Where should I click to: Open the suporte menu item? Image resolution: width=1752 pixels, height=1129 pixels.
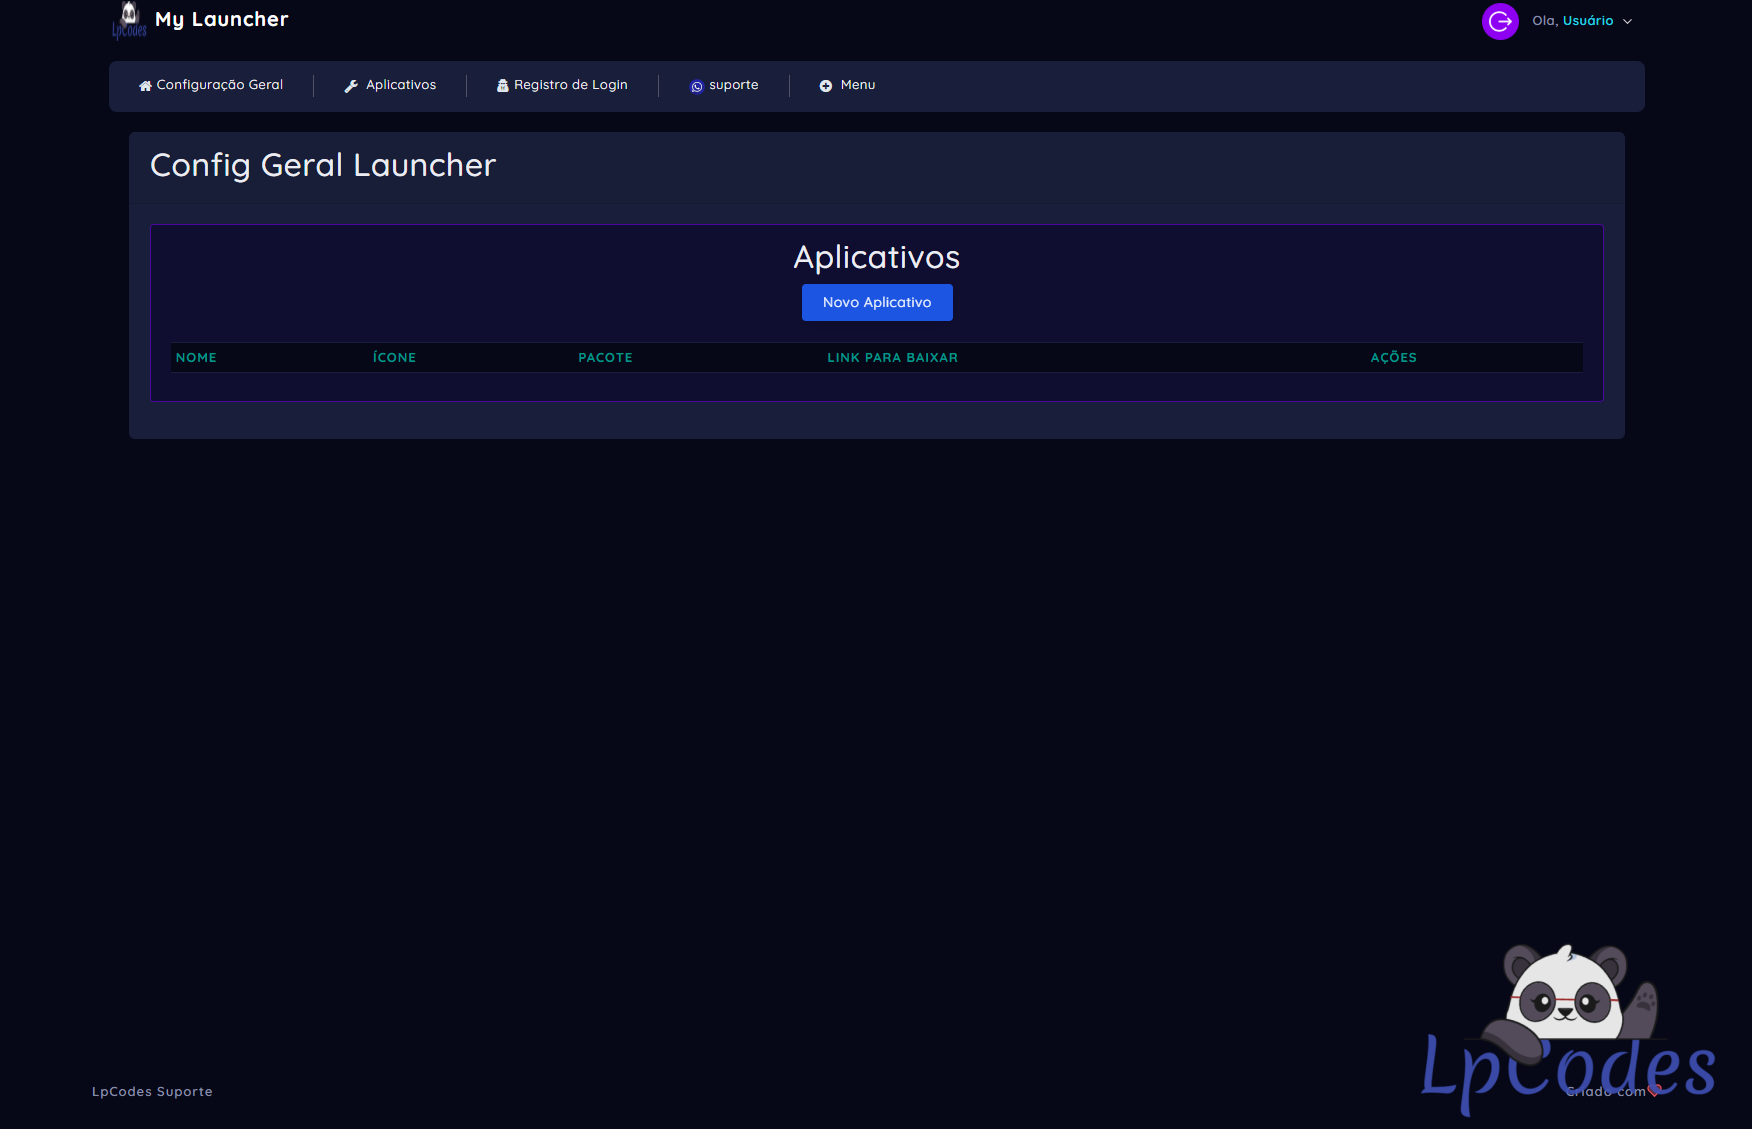pyautogui.click(x=734, y=85)
